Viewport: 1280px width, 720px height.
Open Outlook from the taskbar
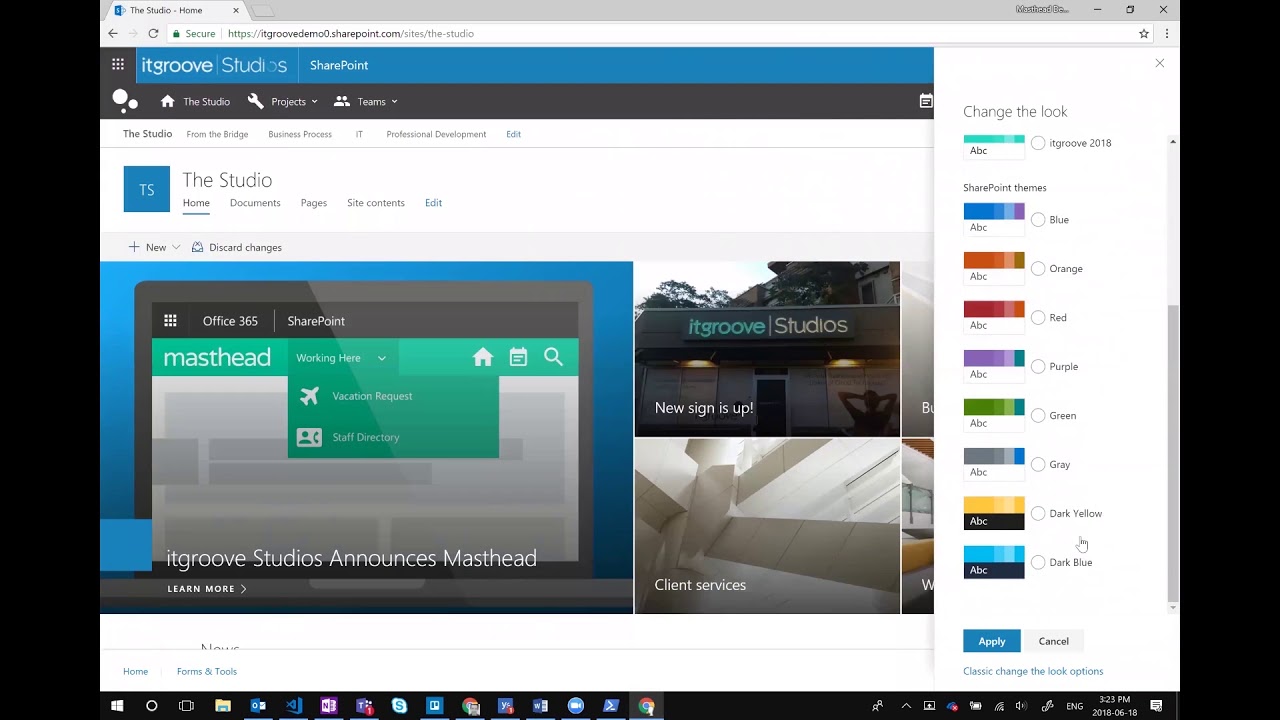[x=258, y=706]
